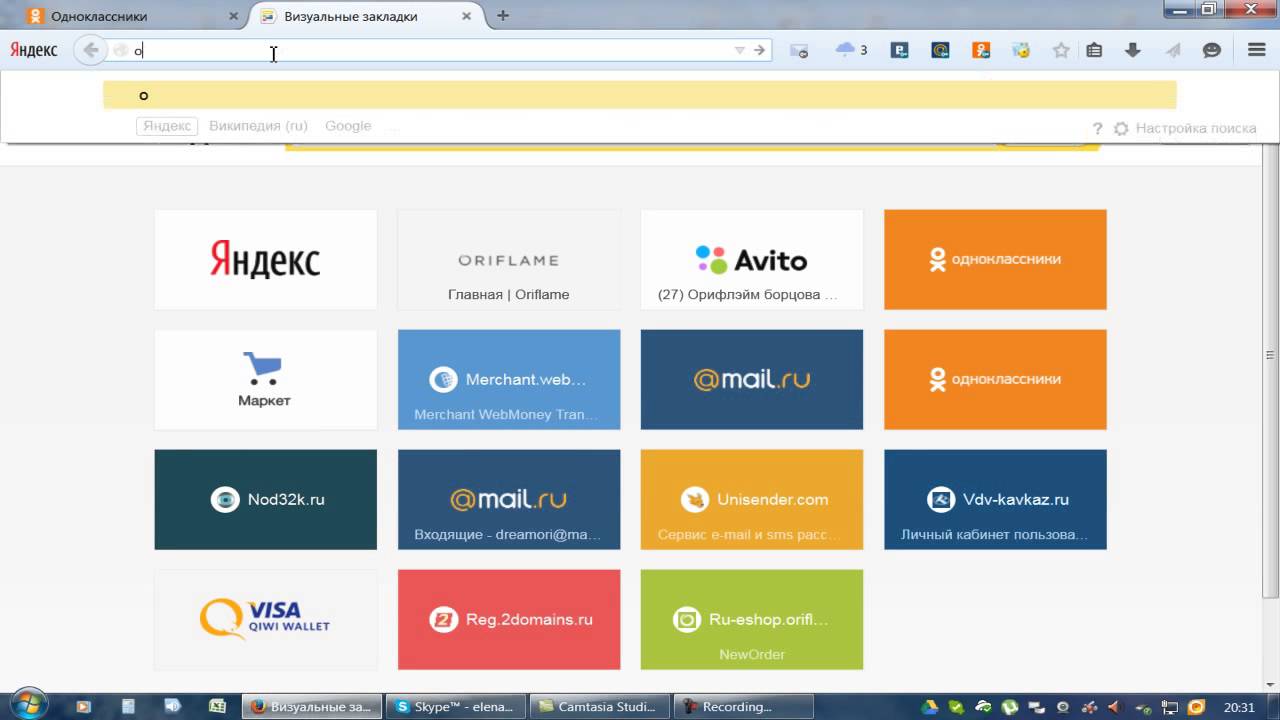
Task: Click the chat smiley bubble icon
Action: (x=1212, y=50)
